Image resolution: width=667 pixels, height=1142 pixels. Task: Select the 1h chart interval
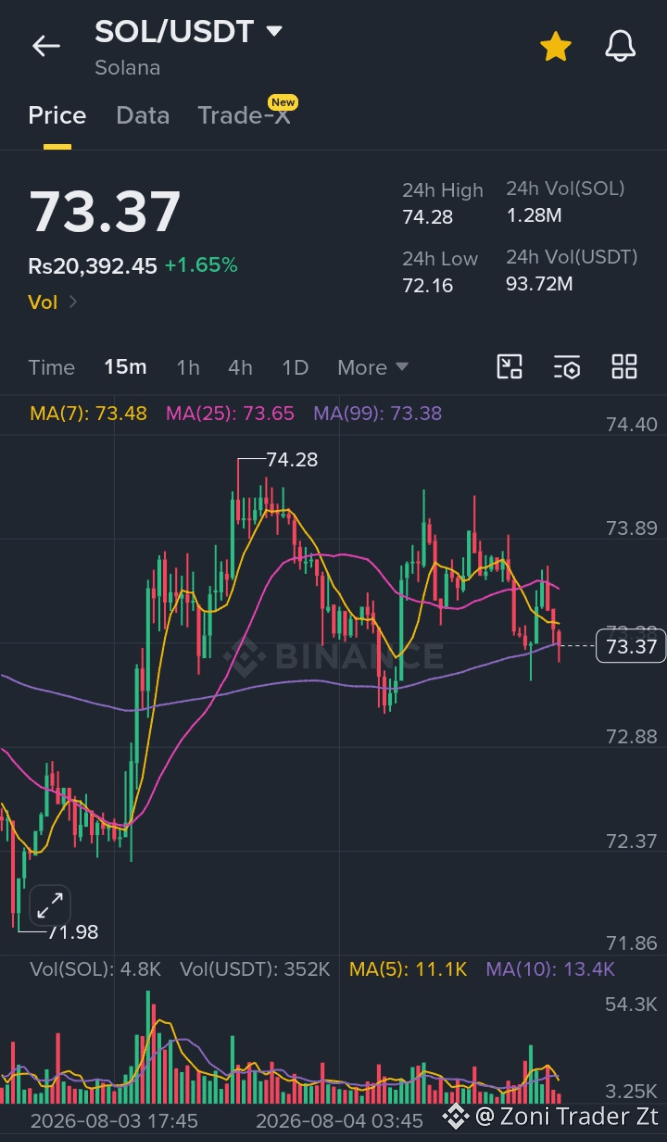[188, 368]
